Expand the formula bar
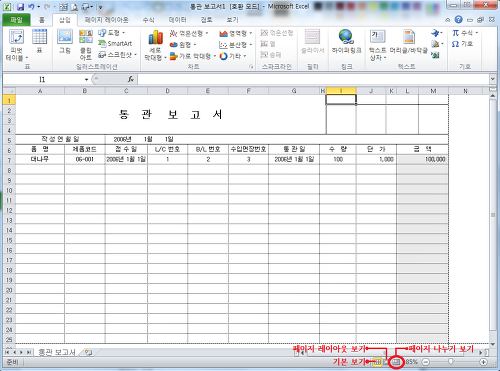The image size is (500, 371). [492, 79]
